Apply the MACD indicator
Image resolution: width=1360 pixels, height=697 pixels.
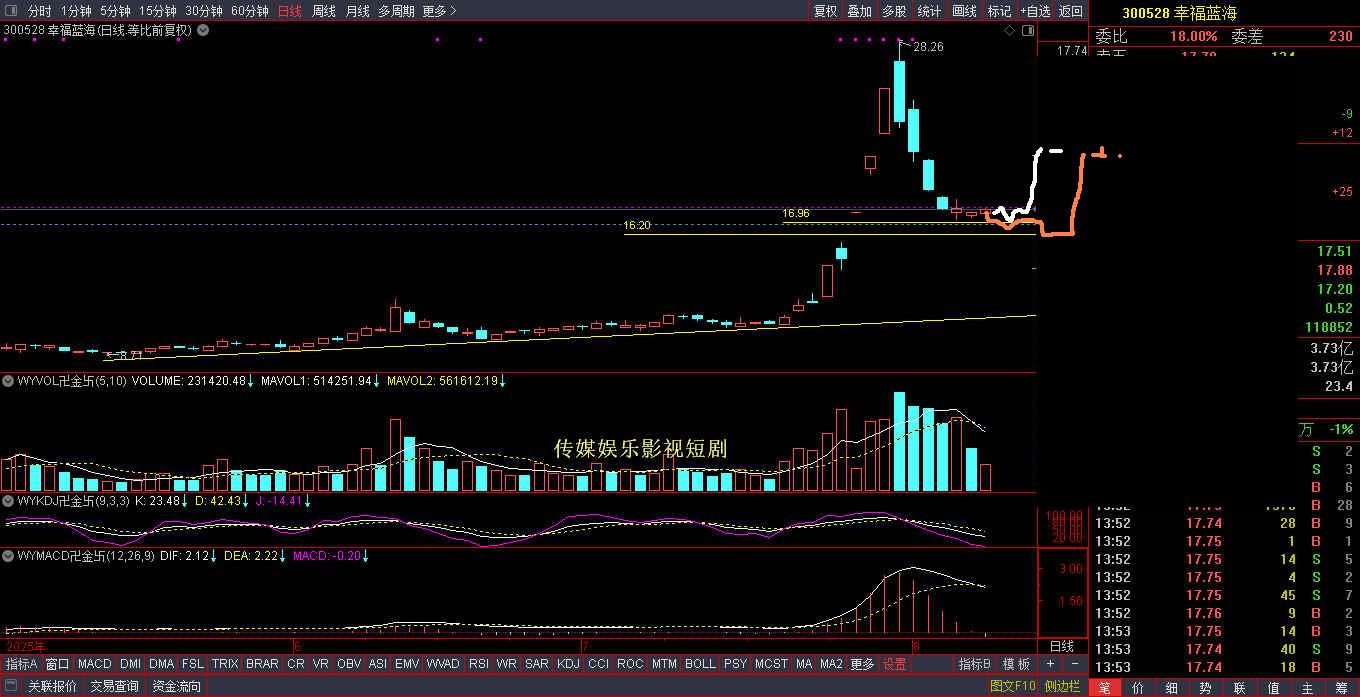[x=95, y=664]
